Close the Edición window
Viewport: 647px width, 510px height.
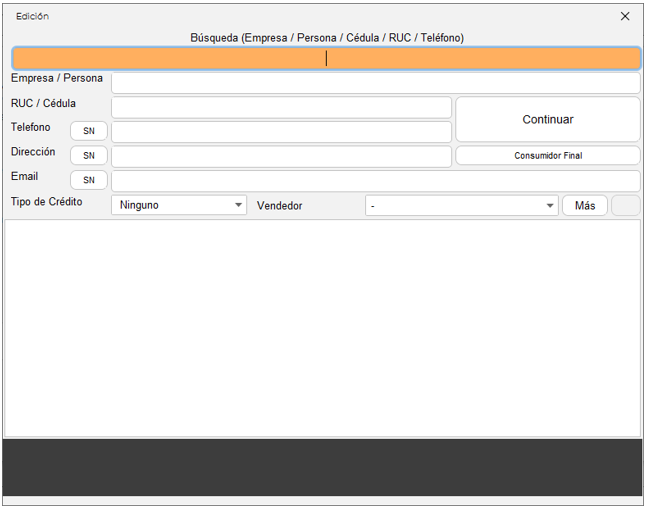(x=625, y=16)
